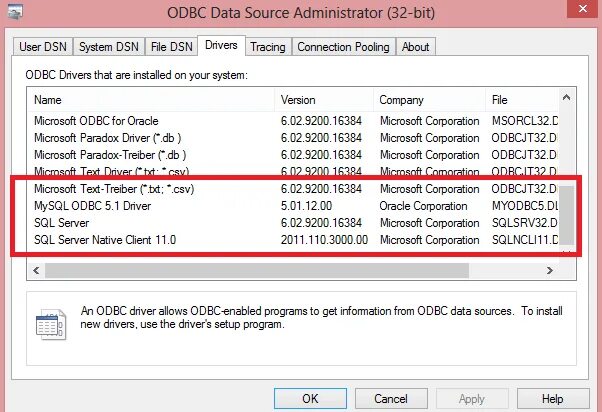The width and height of the screenshot is (602, 412).
Task: Click MSORCL32.D file cell
Action: coord(525,121)
